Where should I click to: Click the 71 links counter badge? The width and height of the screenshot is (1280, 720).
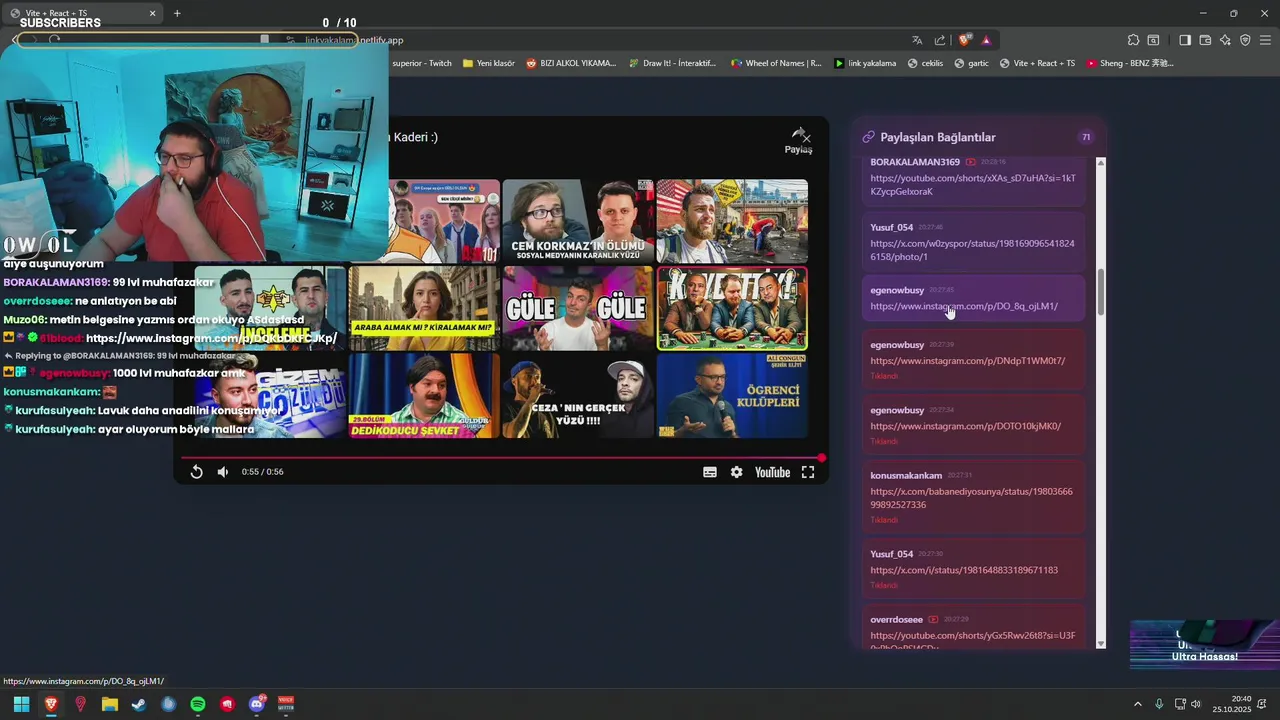point(1086,137)
